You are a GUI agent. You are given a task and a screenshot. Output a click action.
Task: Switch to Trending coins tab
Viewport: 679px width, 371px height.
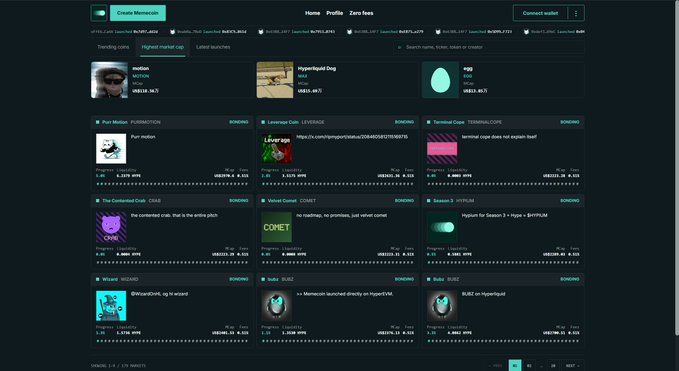tap(113, 47)
